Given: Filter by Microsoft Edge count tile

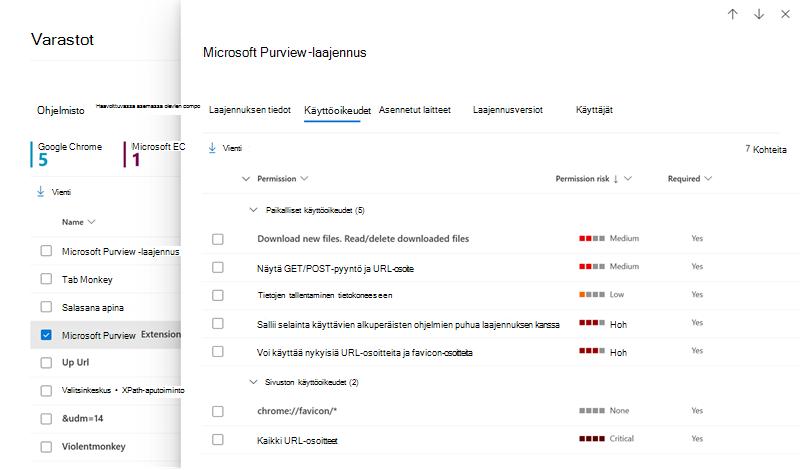Looking at the screenshot, I should point(155,154).
